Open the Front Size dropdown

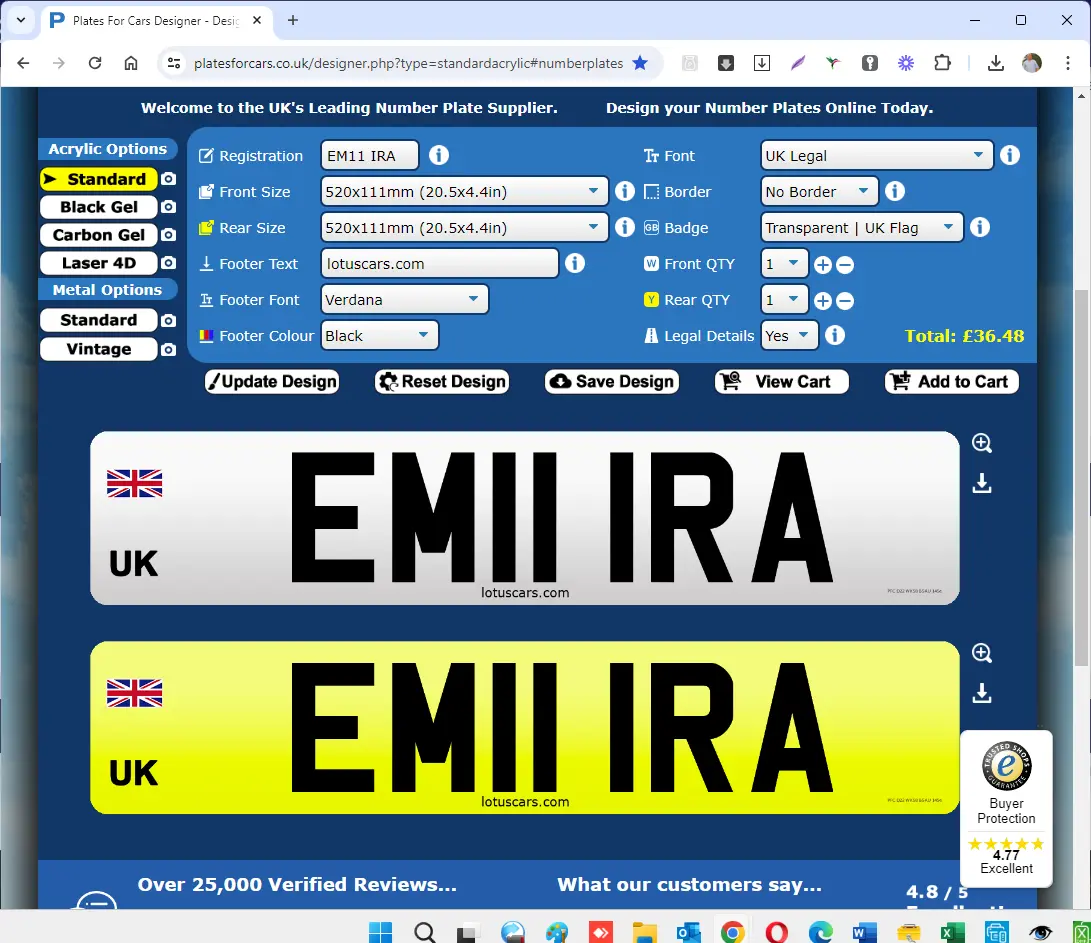click(x=465, y=192)
